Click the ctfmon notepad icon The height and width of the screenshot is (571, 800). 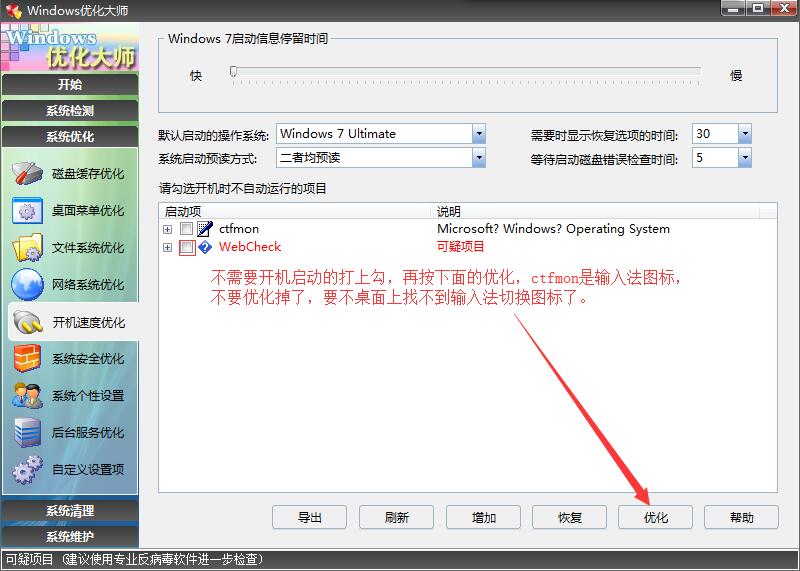point(205,229)
